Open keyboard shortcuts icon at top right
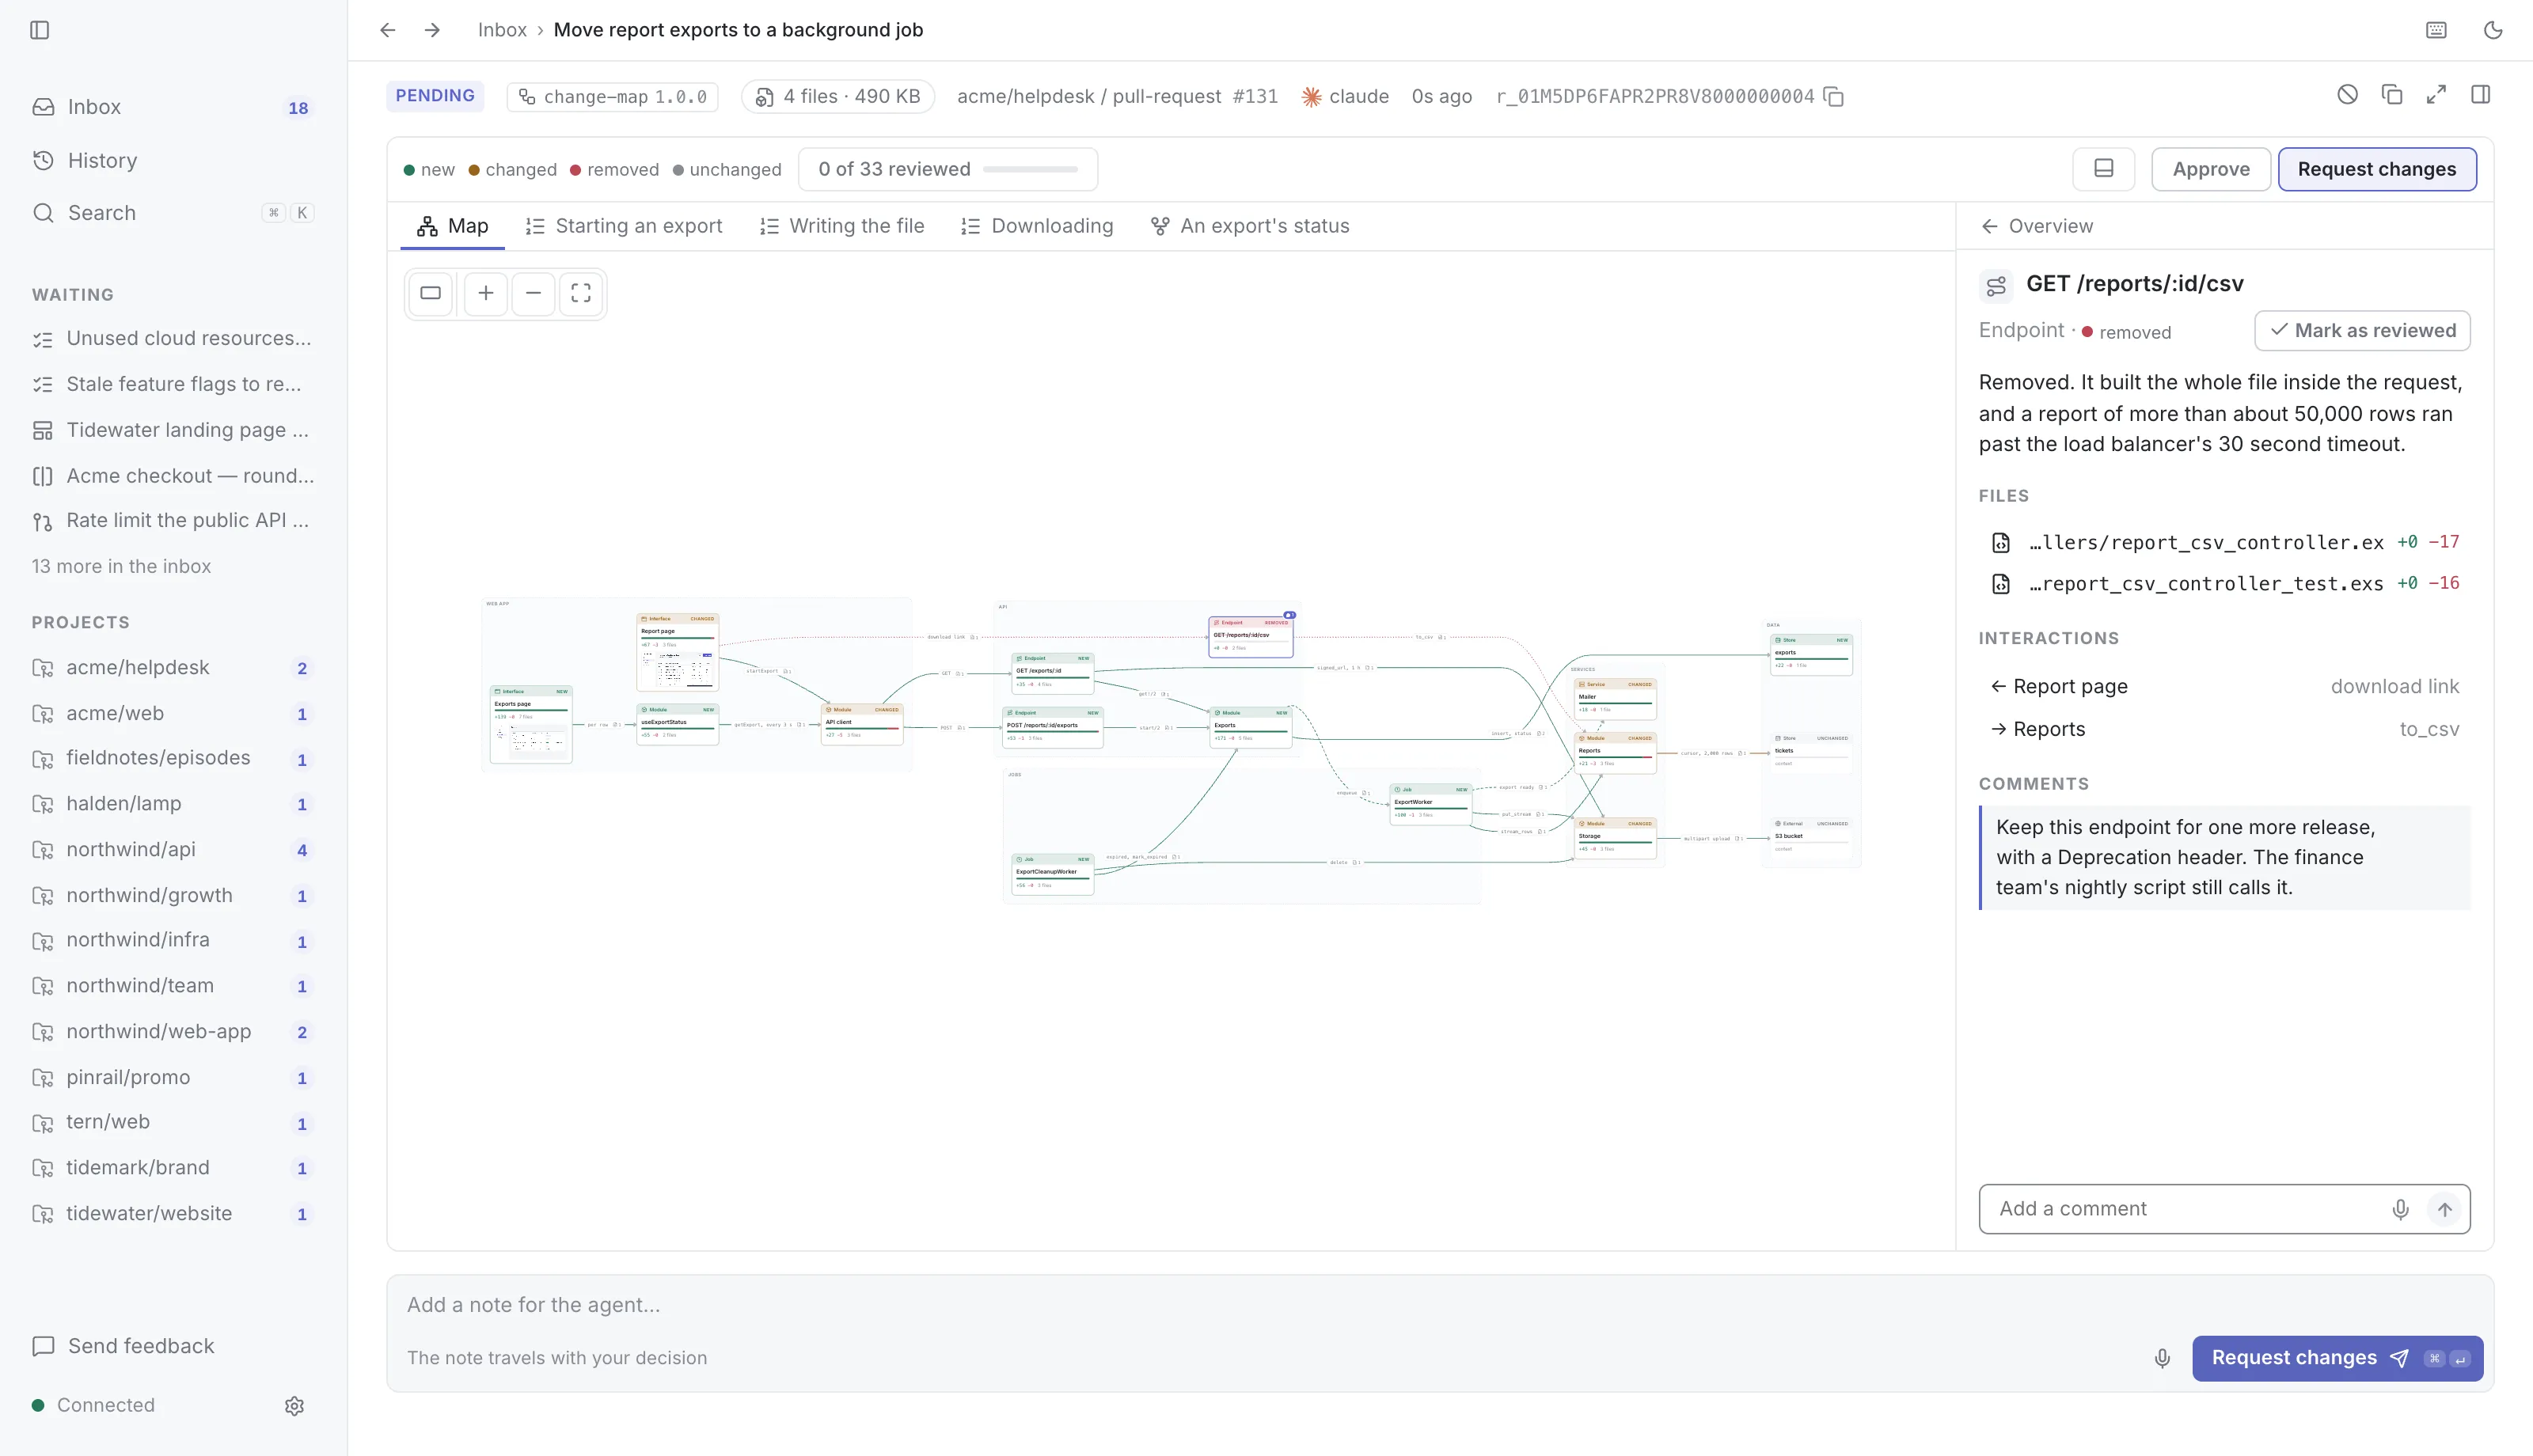 (x=2437, y=30)
